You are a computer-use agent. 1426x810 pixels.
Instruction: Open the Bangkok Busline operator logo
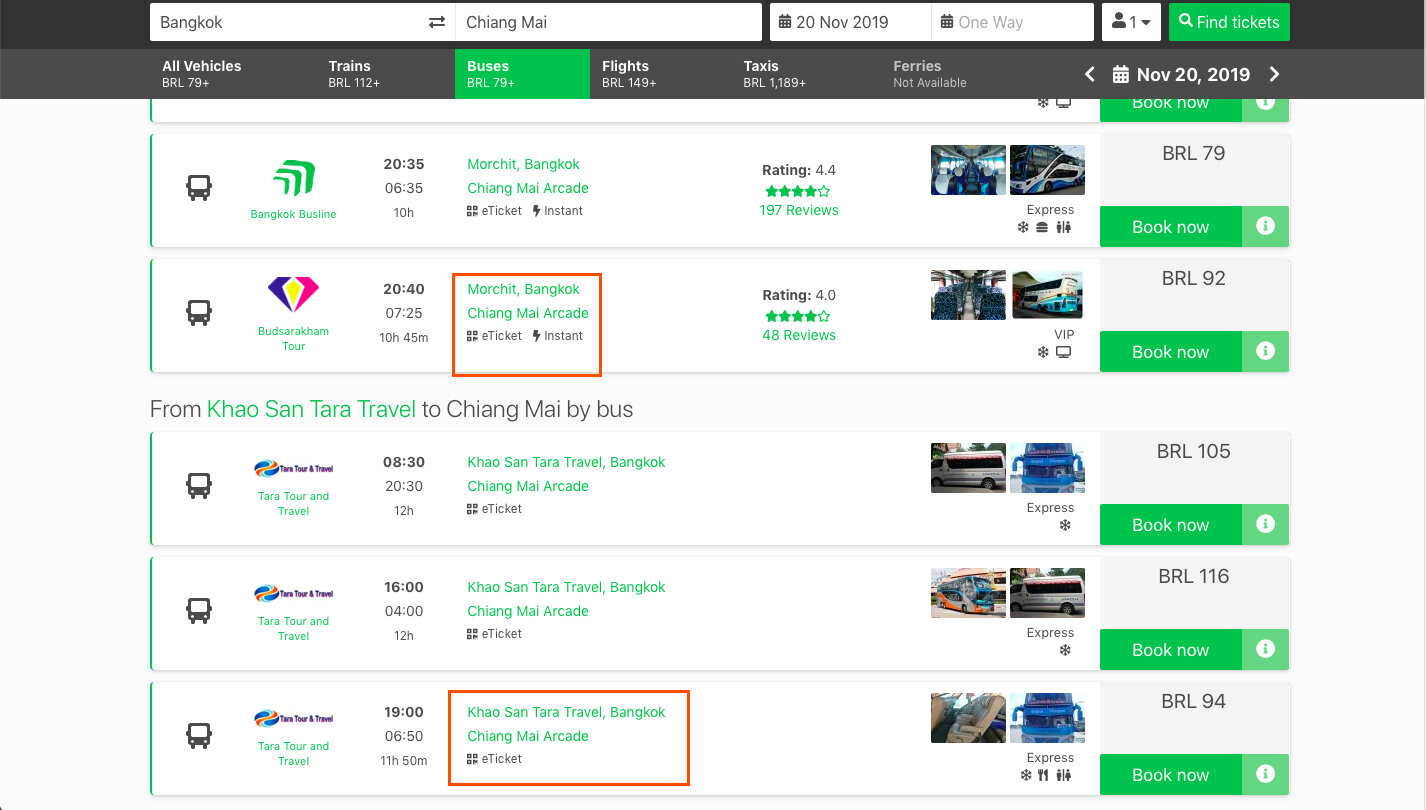(x=293, y=178)
